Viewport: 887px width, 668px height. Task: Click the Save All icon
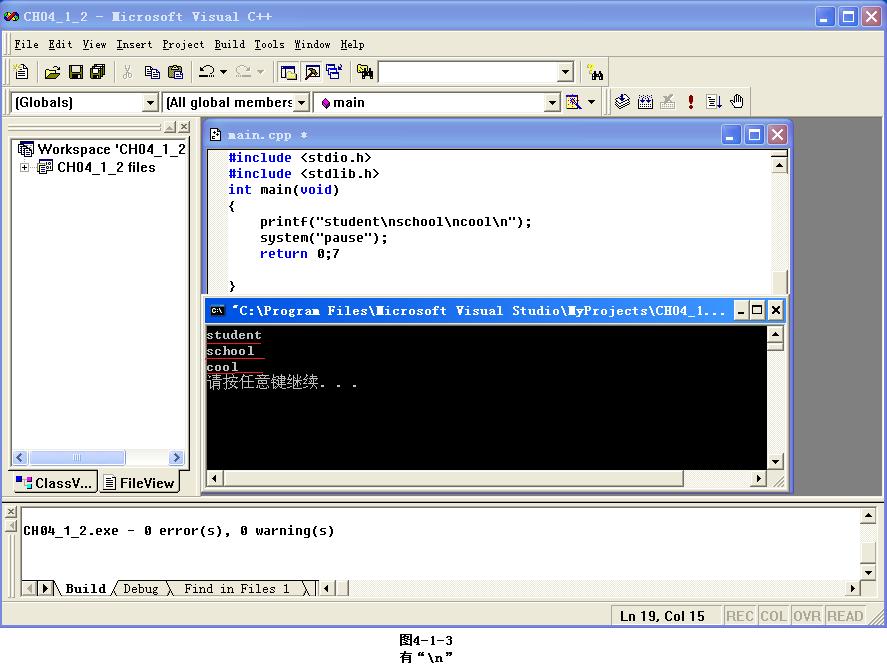pyautogui.click(x=97, y=72)
